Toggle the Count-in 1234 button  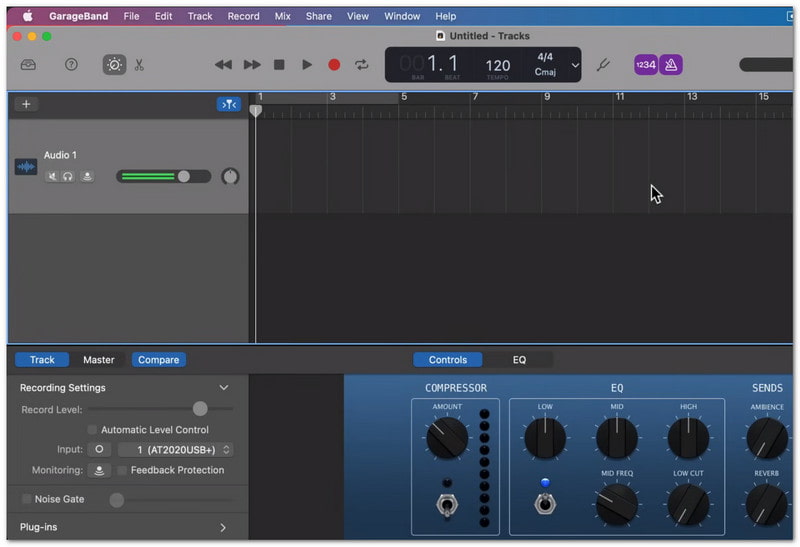645,65
